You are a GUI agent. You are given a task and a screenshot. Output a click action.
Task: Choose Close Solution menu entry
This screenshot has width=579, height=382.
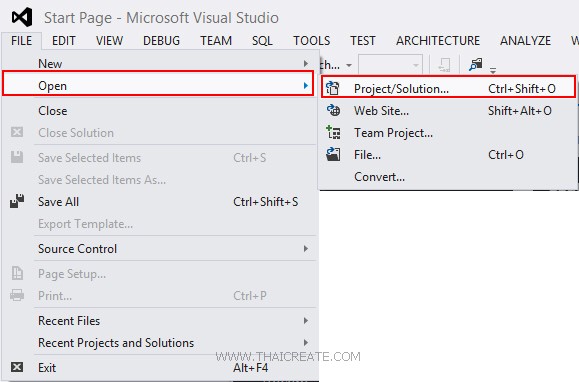pyautogui.click(x=159, y=133)
